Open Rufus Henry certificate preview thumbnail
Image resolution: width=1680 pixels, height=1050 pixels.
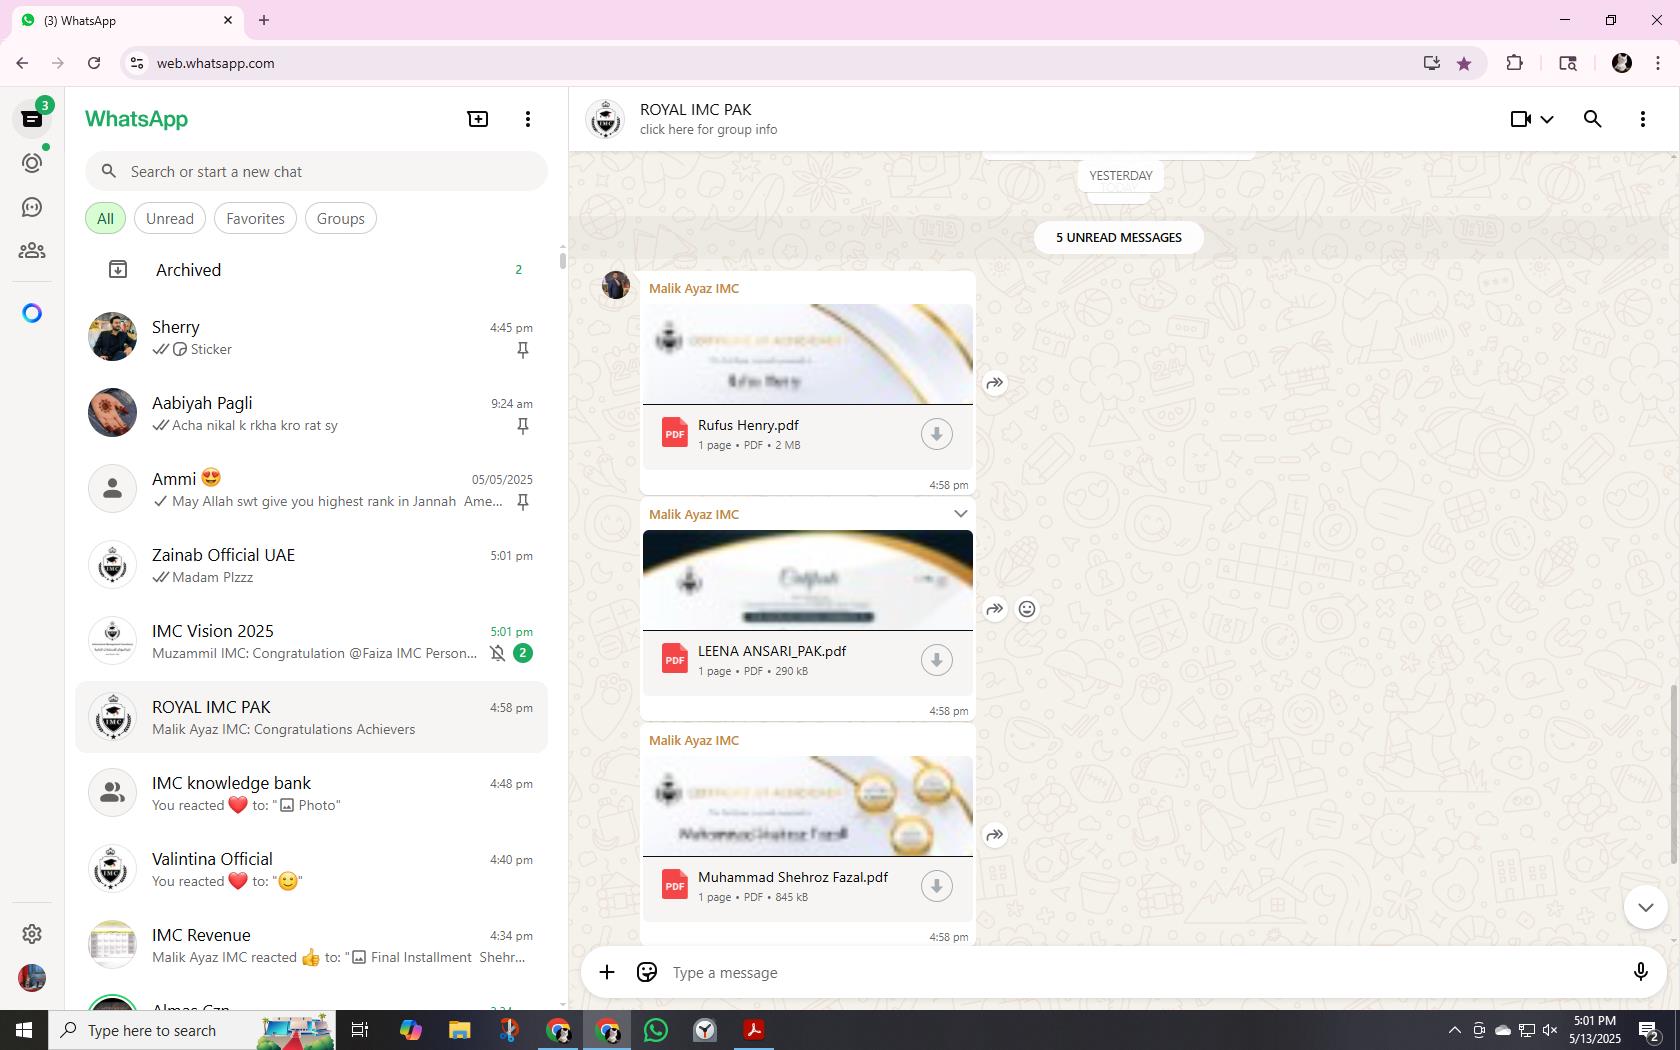807,354
